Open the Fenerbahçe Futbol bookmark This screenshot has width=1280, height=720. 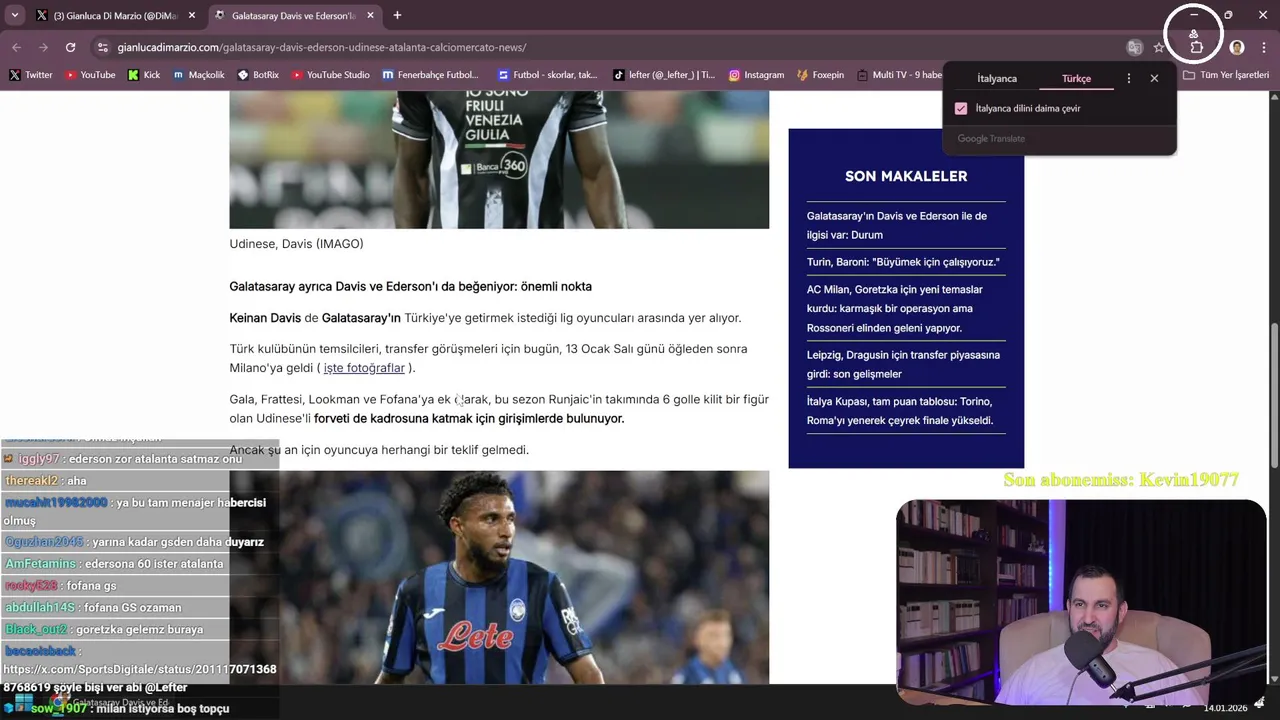tap(431, 75)
